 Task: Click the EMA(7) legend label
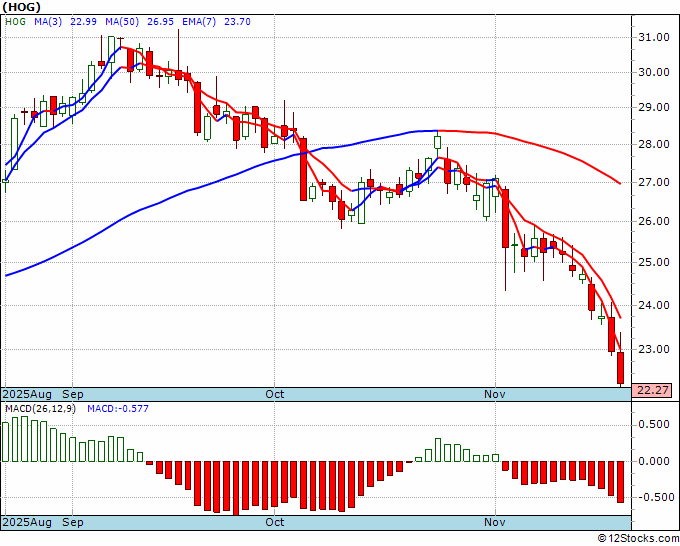coord(199,22)
